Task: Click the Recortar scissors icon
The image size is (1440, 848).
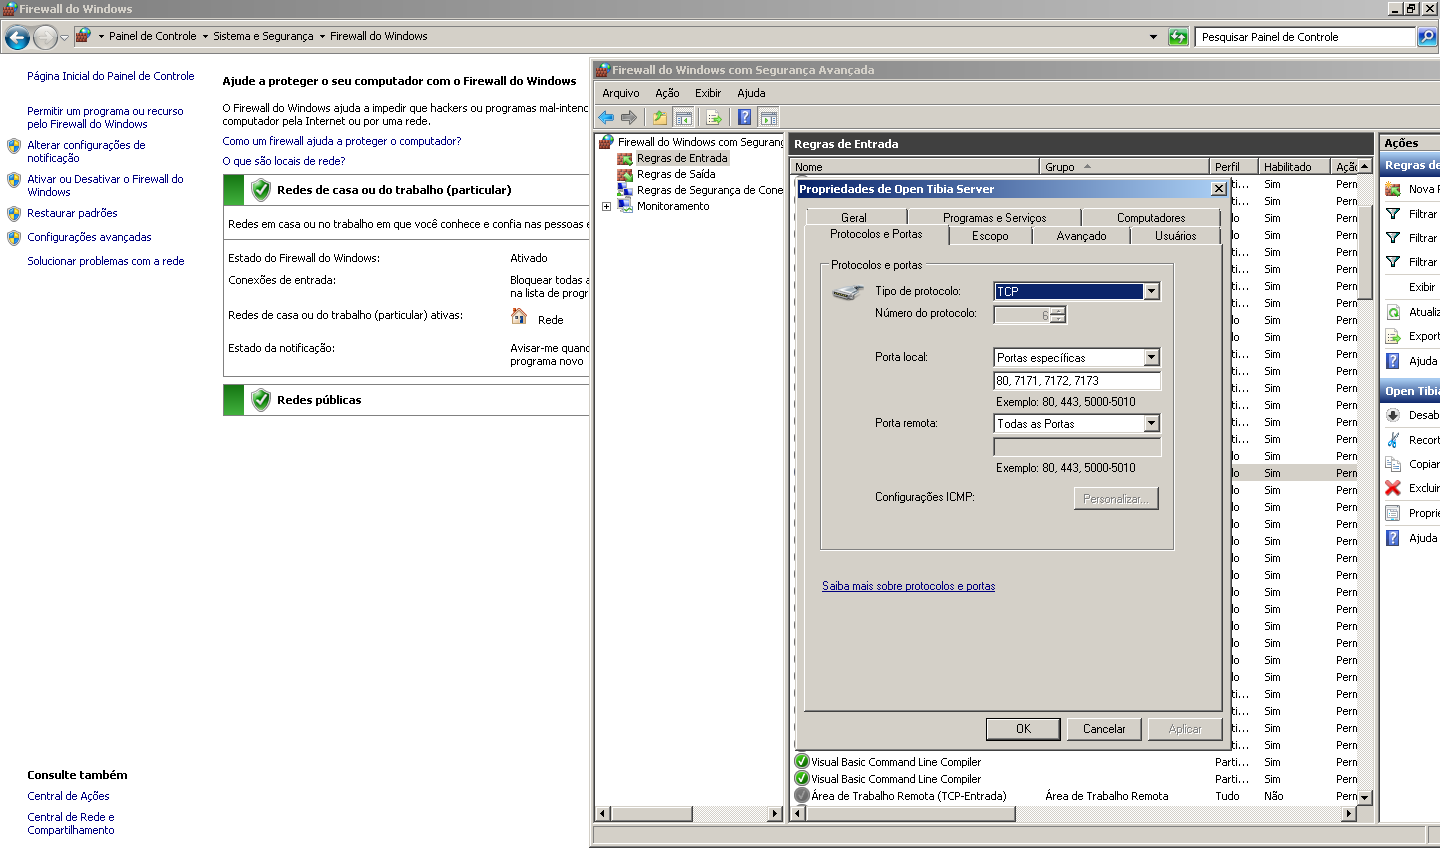Action: pos(1393,440)
